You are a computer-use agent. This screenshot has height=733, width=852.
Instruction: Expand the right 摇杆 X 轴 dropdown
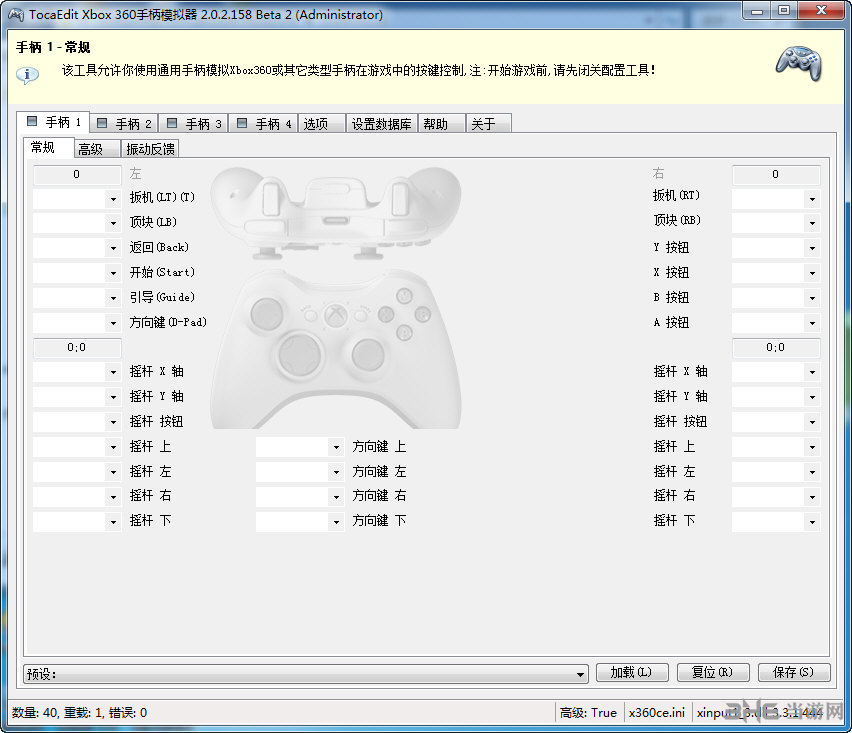pyautogui.click(x=776, y=372)
